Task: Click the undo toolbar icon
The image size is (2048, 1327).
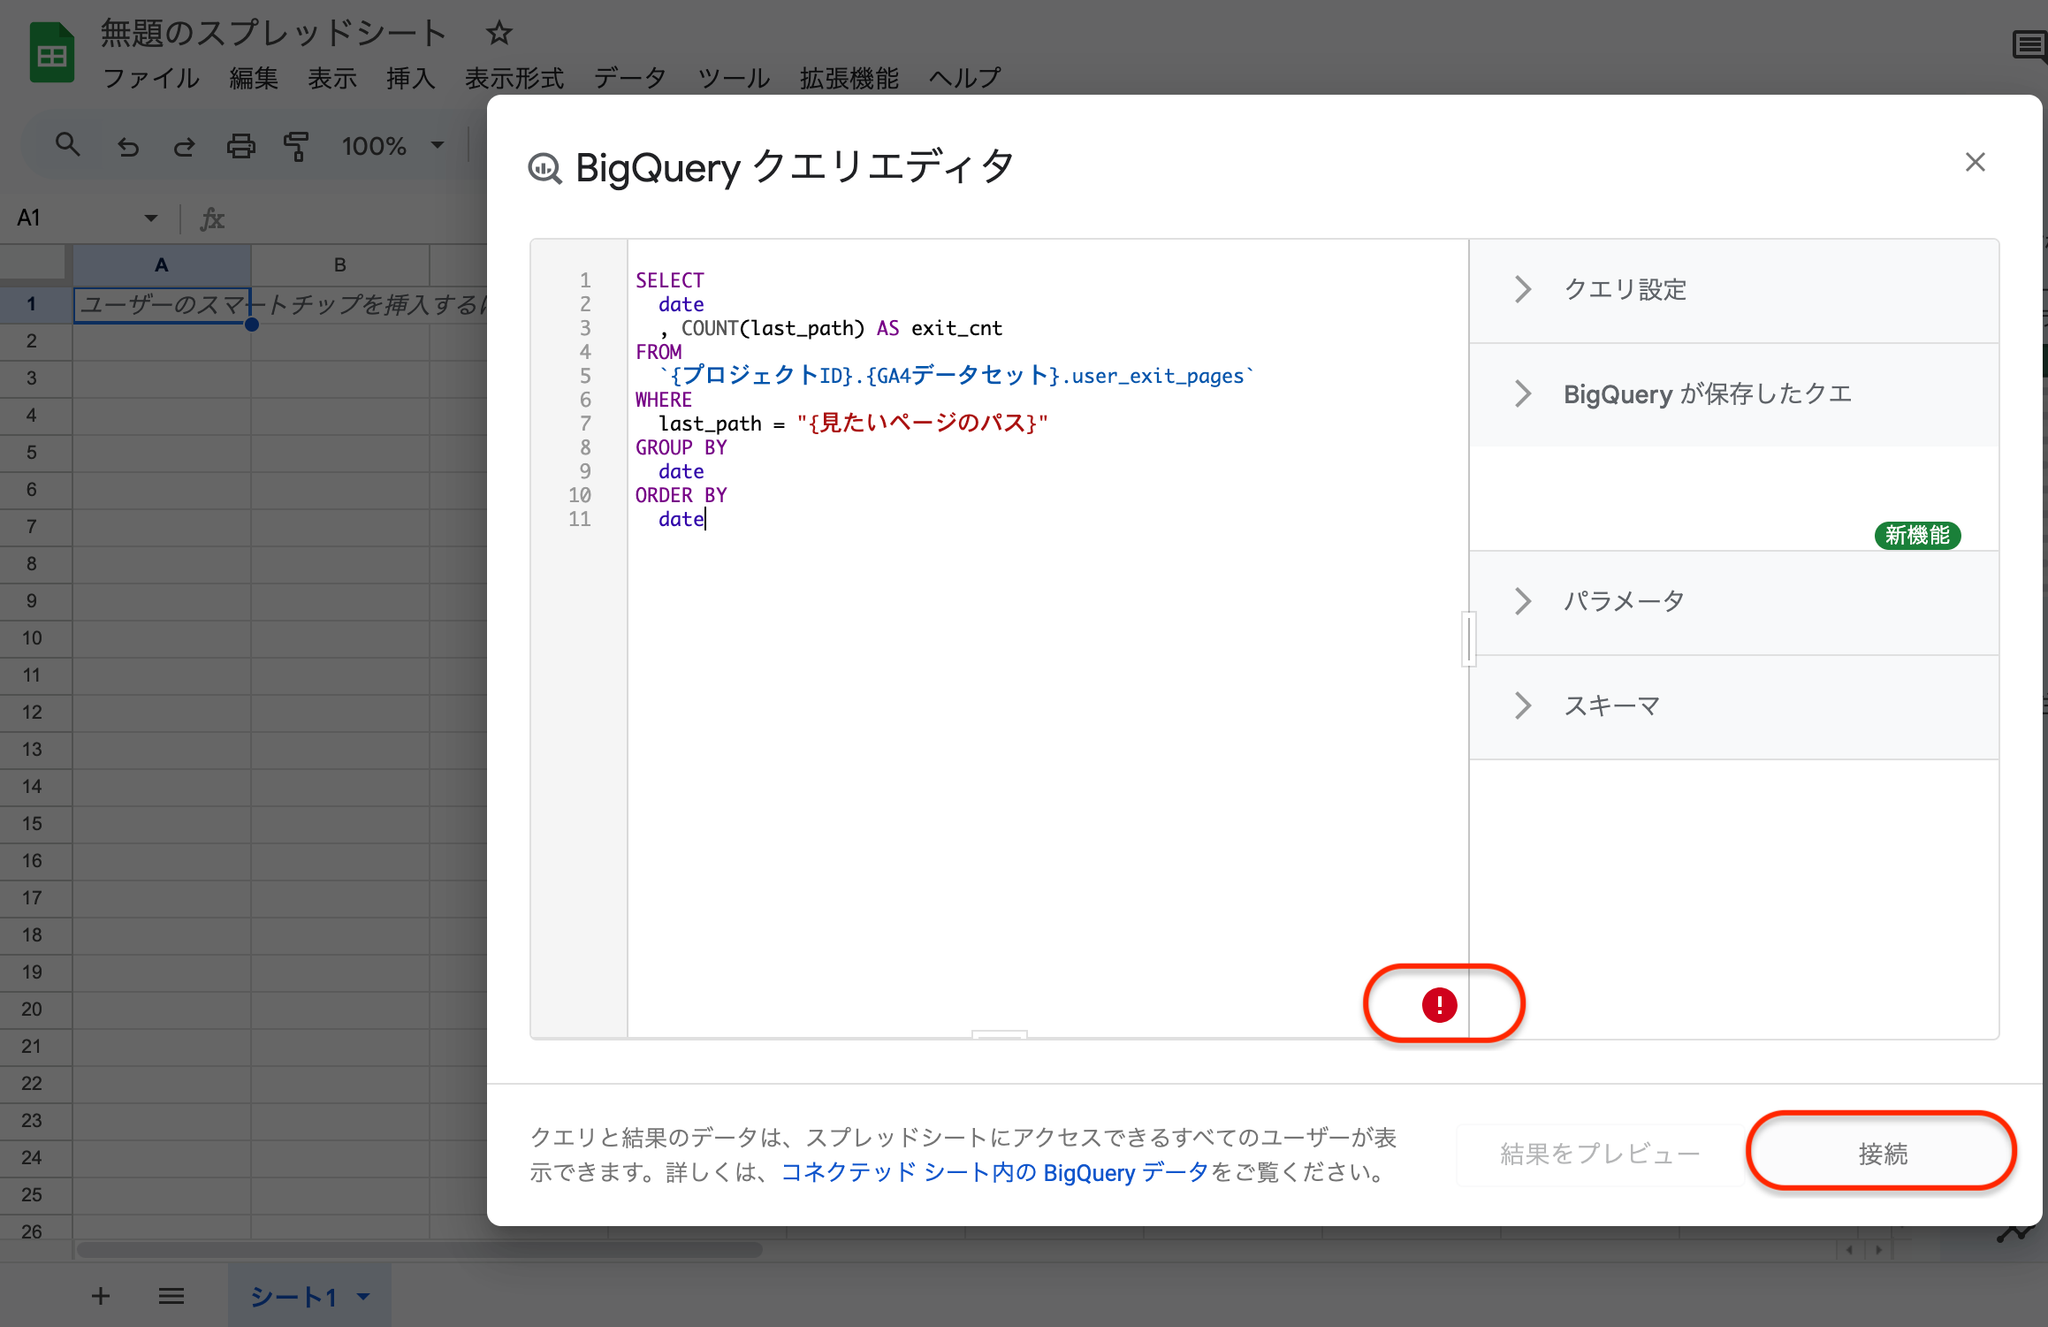Action: click(x=127, y=147)
